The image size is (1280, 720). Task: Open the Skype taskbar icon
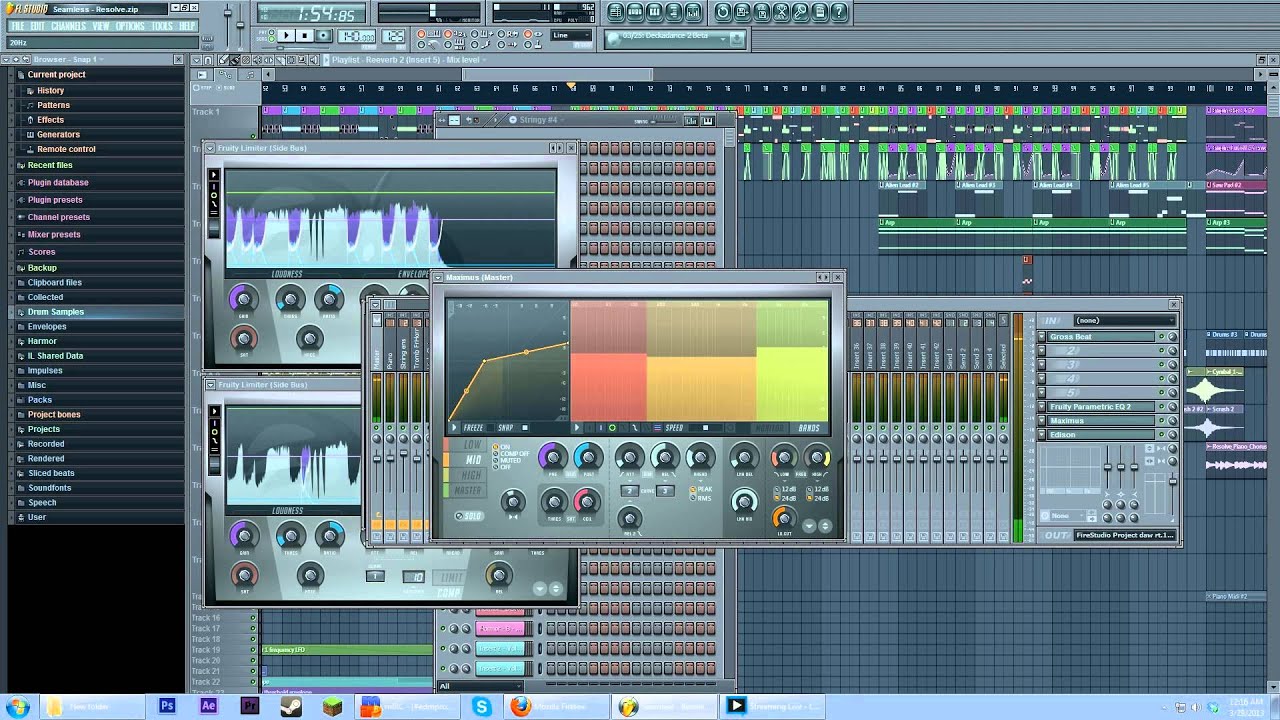point(482,706)
